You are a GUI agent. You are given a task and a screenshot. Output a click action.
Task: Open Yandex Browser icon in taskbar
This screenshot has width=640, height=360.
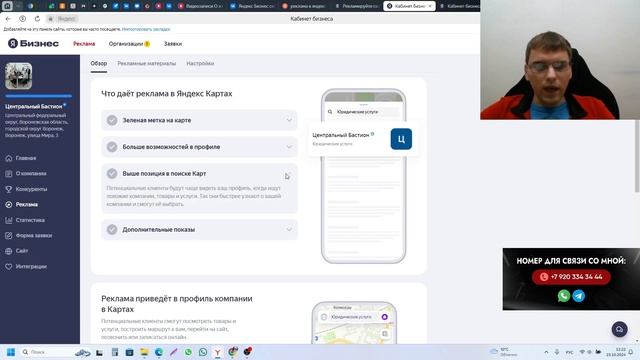point(218,352)
